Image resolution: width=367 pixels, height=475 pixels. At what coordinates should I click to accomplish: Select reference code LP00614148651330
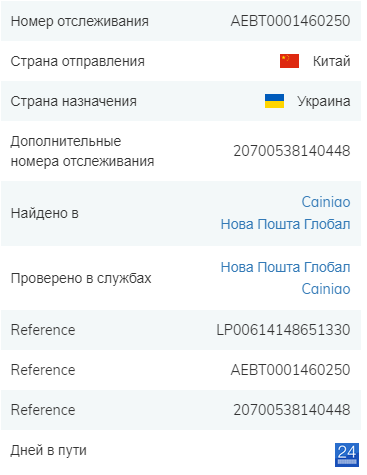click(283, 330)
